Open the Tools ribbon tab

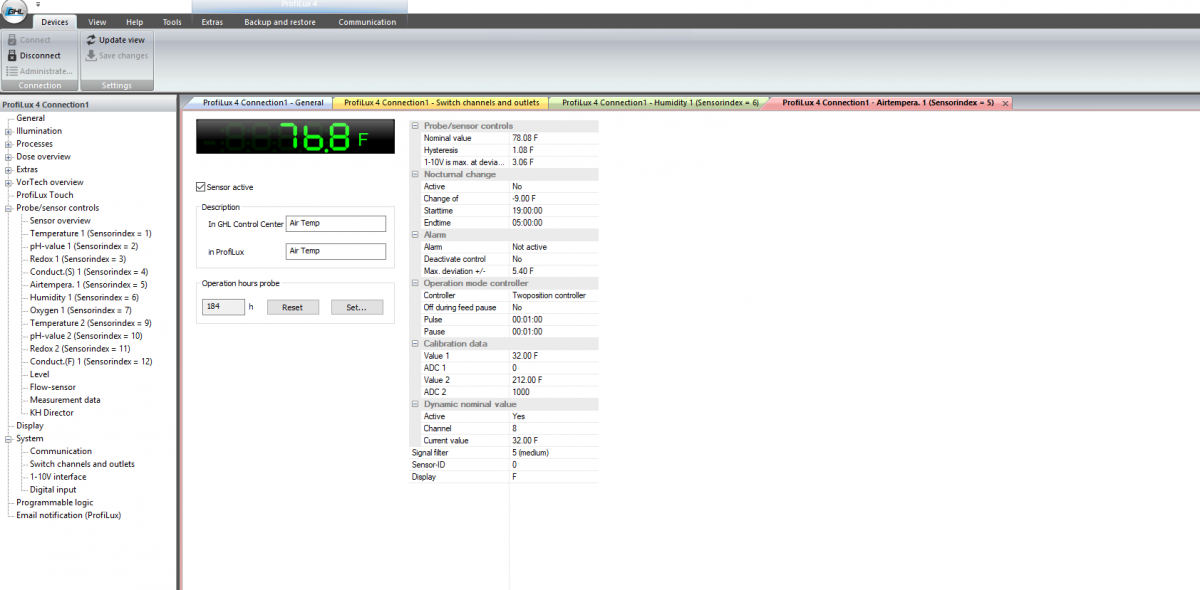coord(172,22)
